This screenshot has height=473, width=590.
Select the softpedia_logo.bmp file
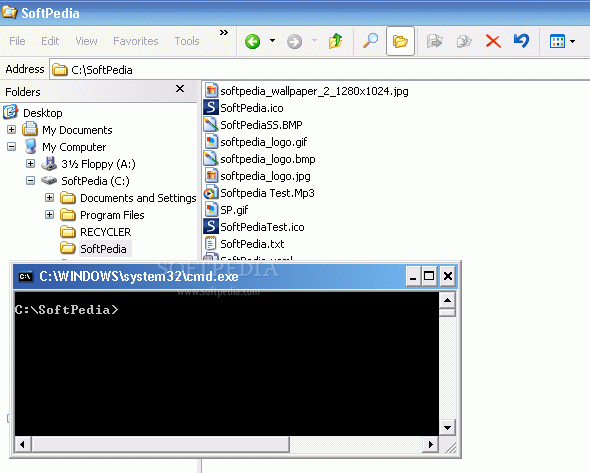tap(268, 159)
